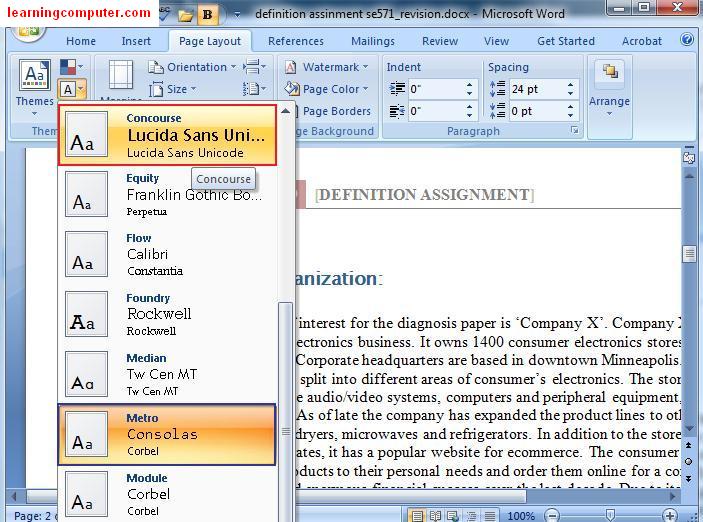
Task: Click the Zoom Out minus button
Action: tap(552, 516)
